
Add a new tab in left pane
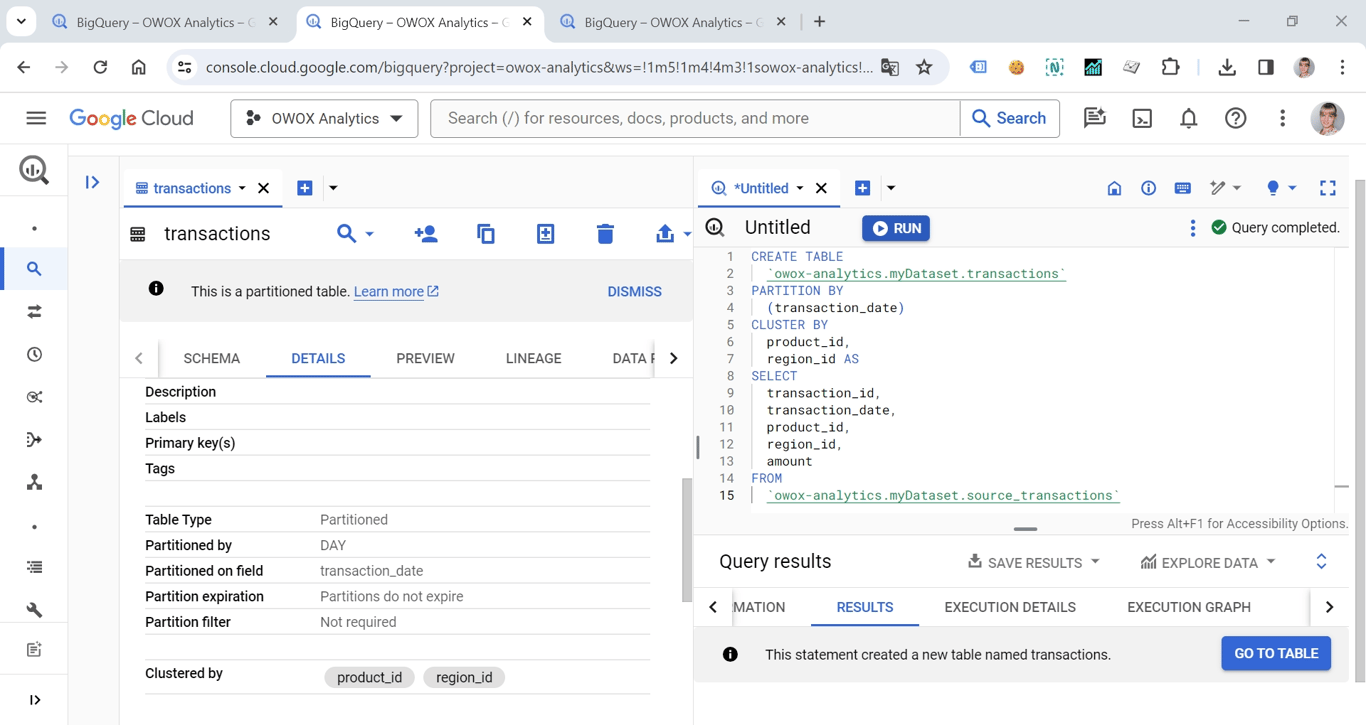pos(305,188)
